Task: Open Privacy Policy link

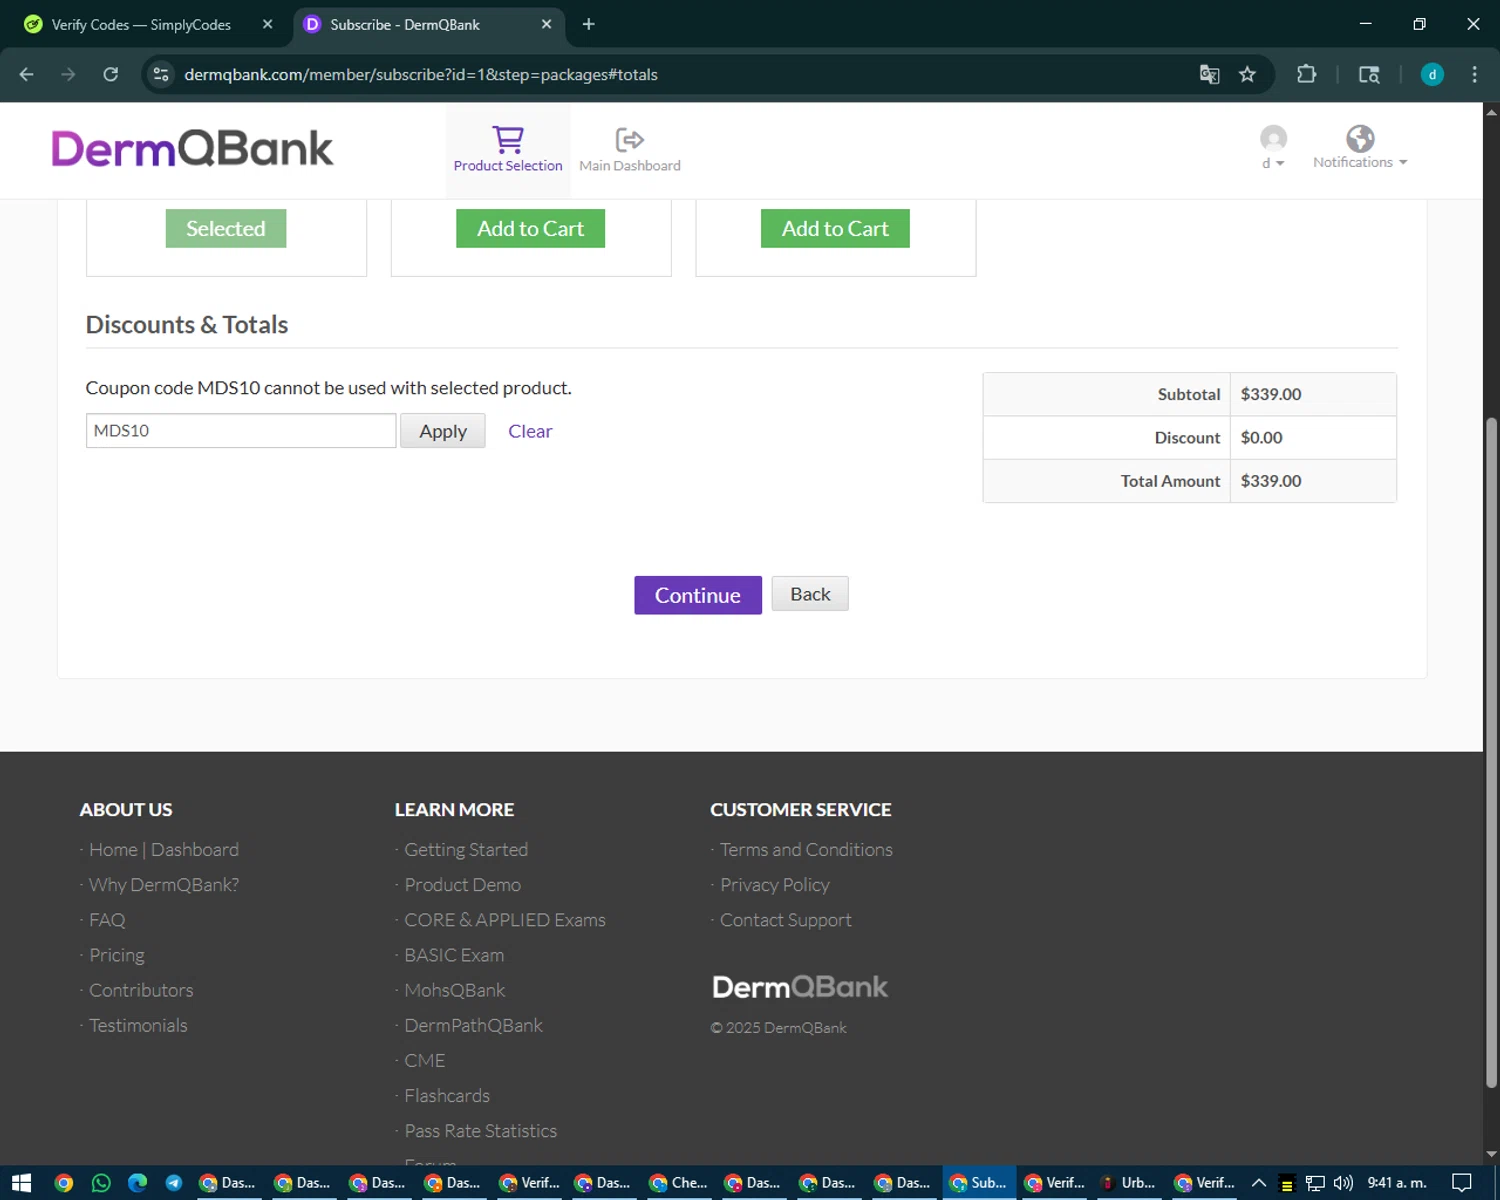Action: tap(775, 884)
